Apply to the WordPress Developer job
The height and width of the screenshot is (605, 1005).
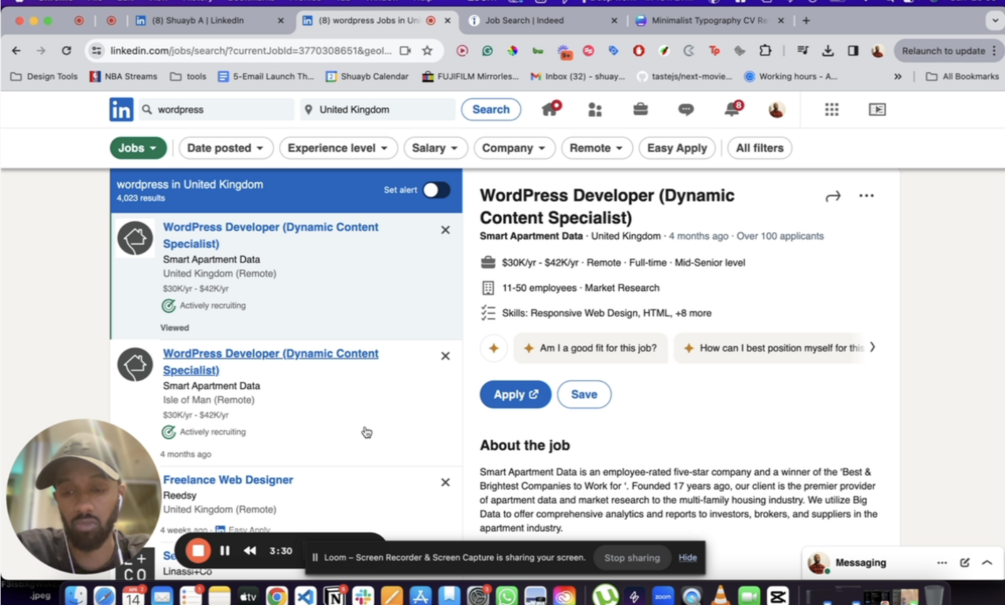[515, 394]
